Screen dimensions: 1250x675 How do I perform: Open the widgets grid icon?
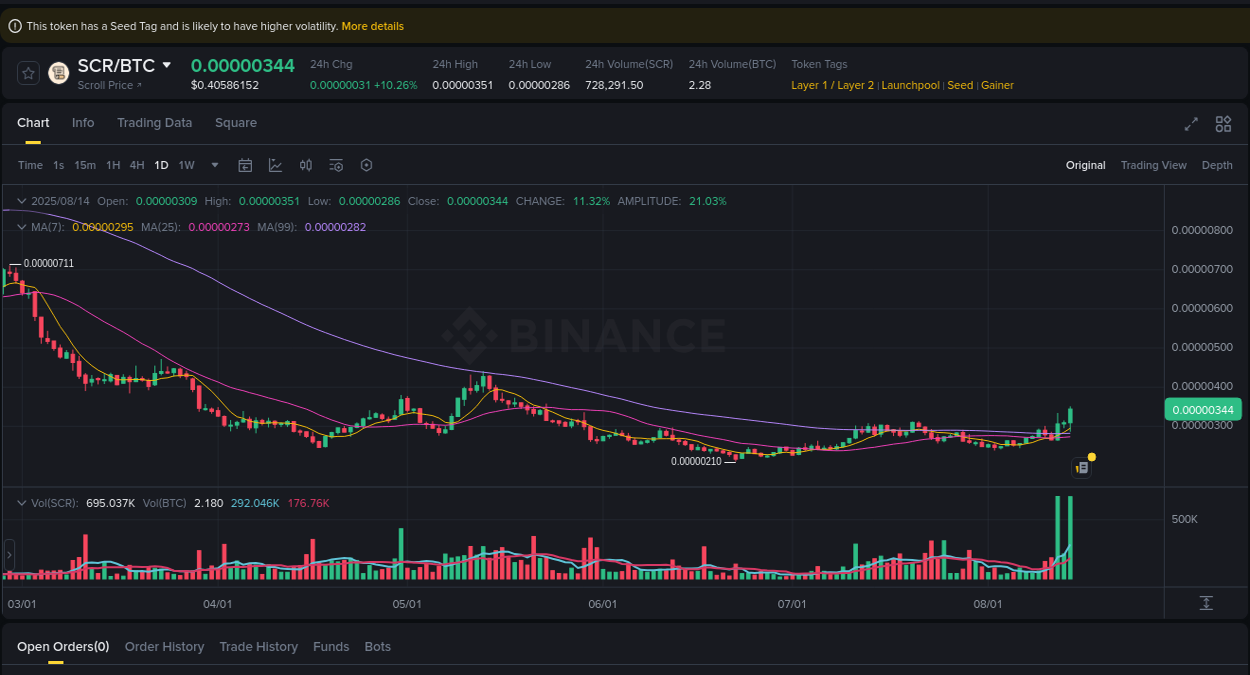point(1223,124)
